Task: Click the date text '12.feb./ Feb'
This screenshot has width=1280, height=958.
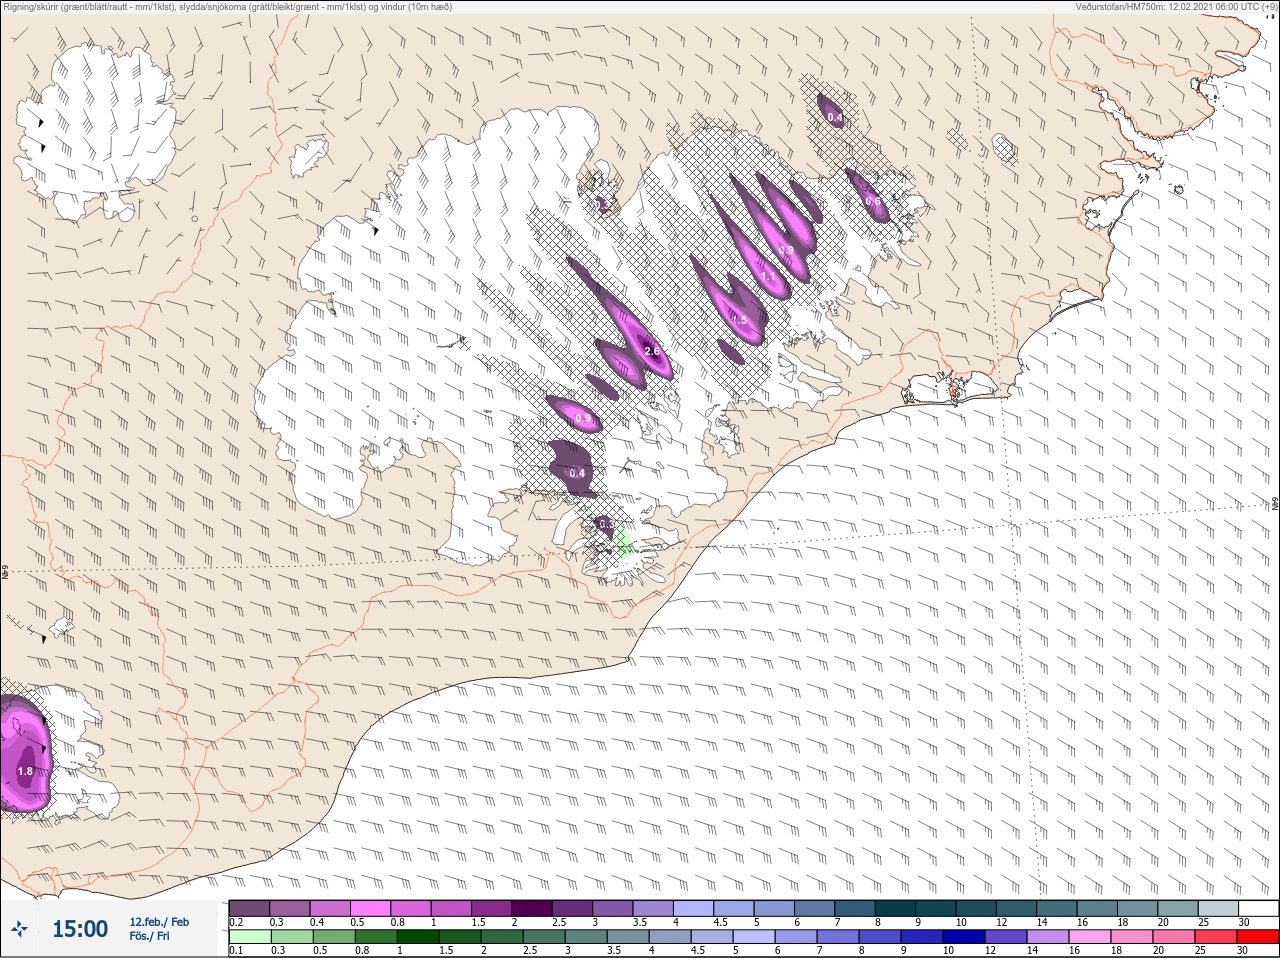Action: (x=159, y=922)
